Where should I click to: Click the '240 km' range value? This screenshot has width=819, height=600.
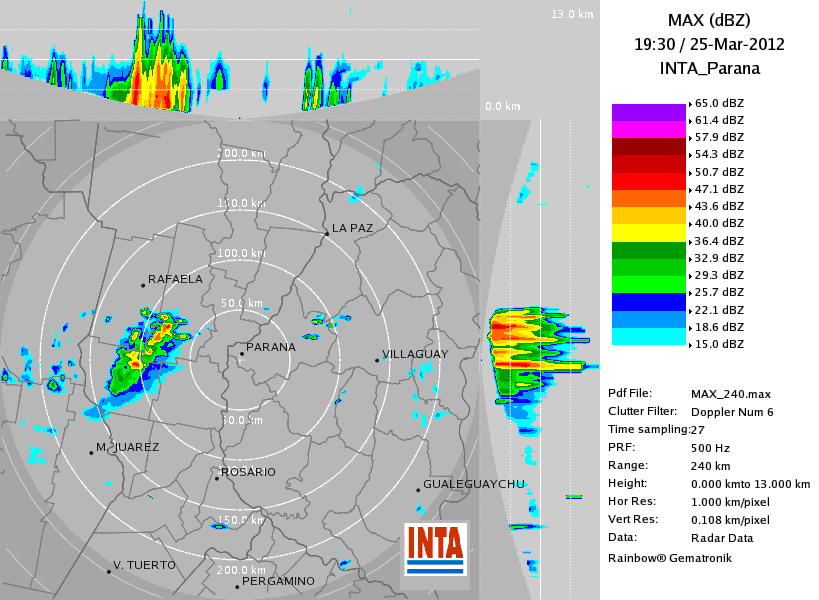point(710,466)
